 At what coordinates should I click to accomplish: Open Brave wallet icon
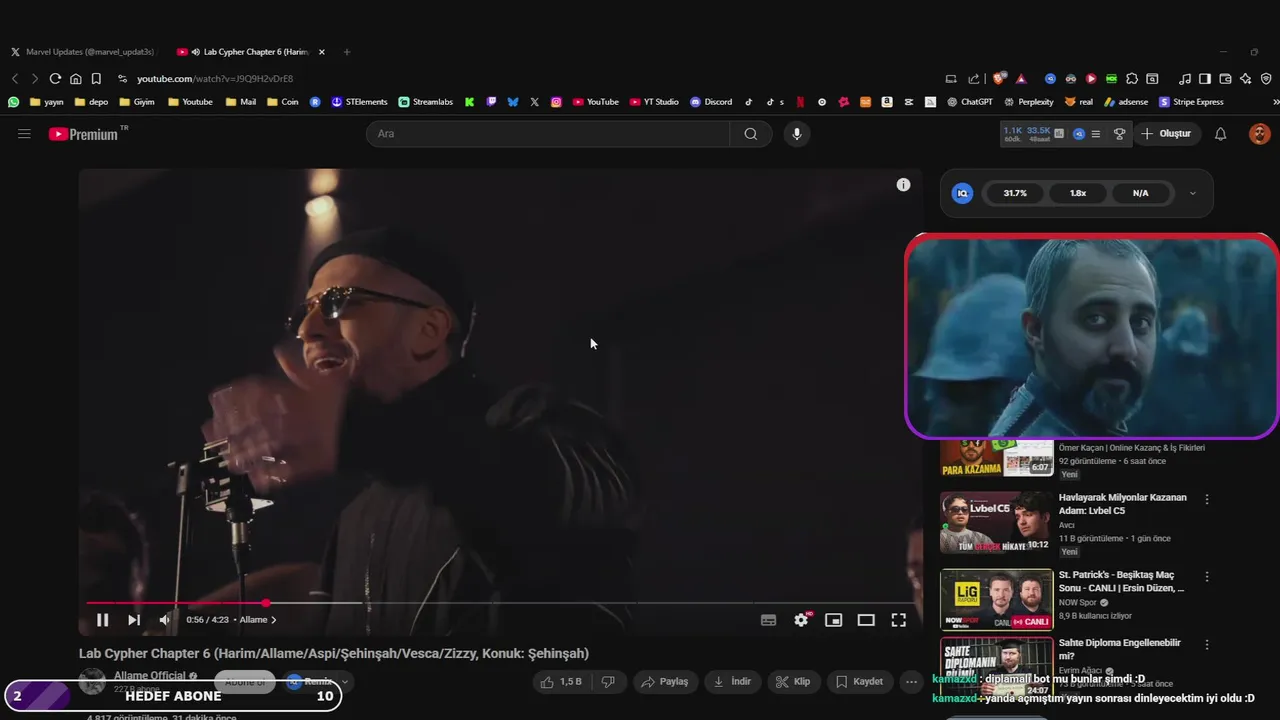click(1225, 79)
